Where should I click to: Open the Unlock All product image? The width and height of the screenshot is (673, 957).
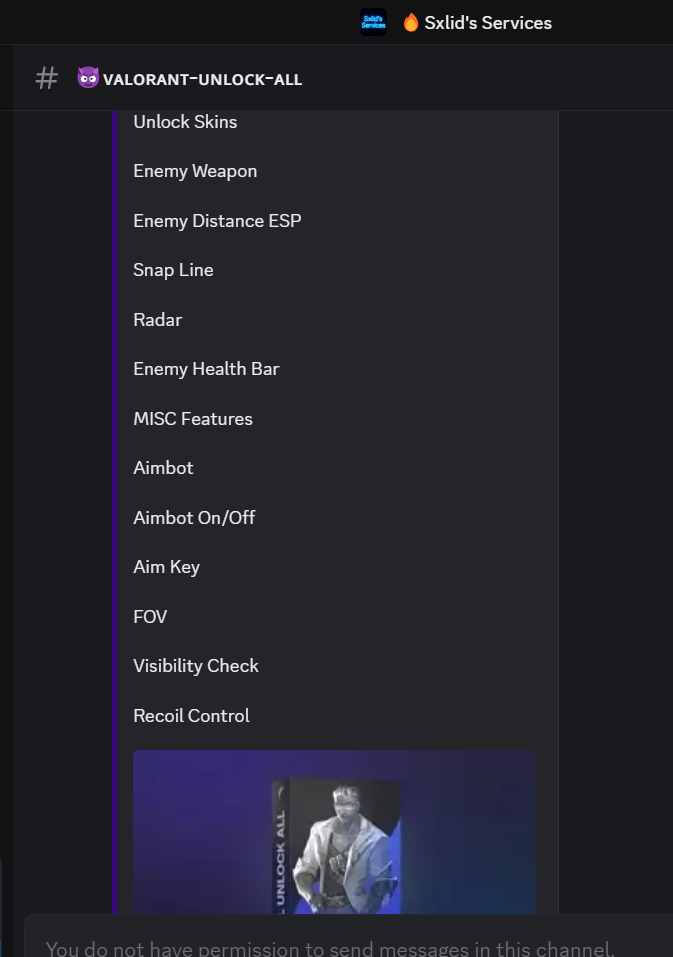click(334, 832)
